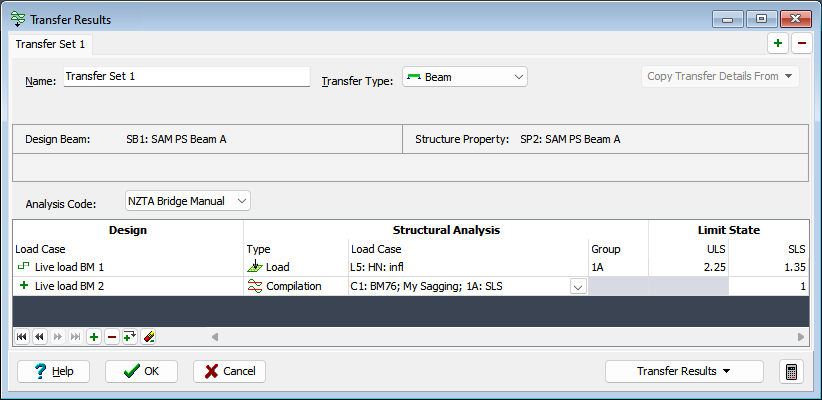Confirm with the OK button
Screen dimensions: 822x400
[x=142, y=371]
